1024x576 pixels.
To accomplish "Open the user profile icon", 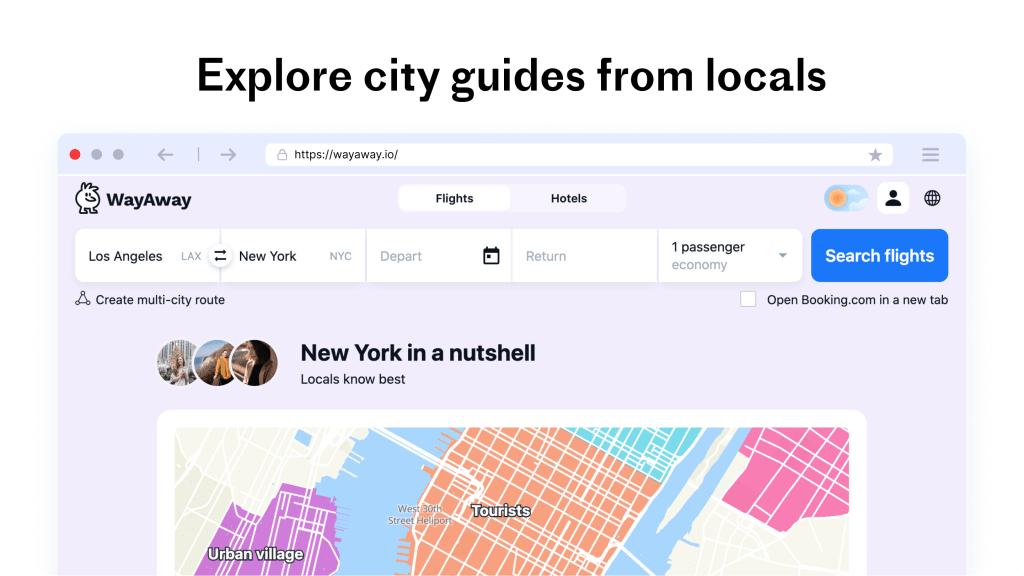I will click(x=893, y=198).
